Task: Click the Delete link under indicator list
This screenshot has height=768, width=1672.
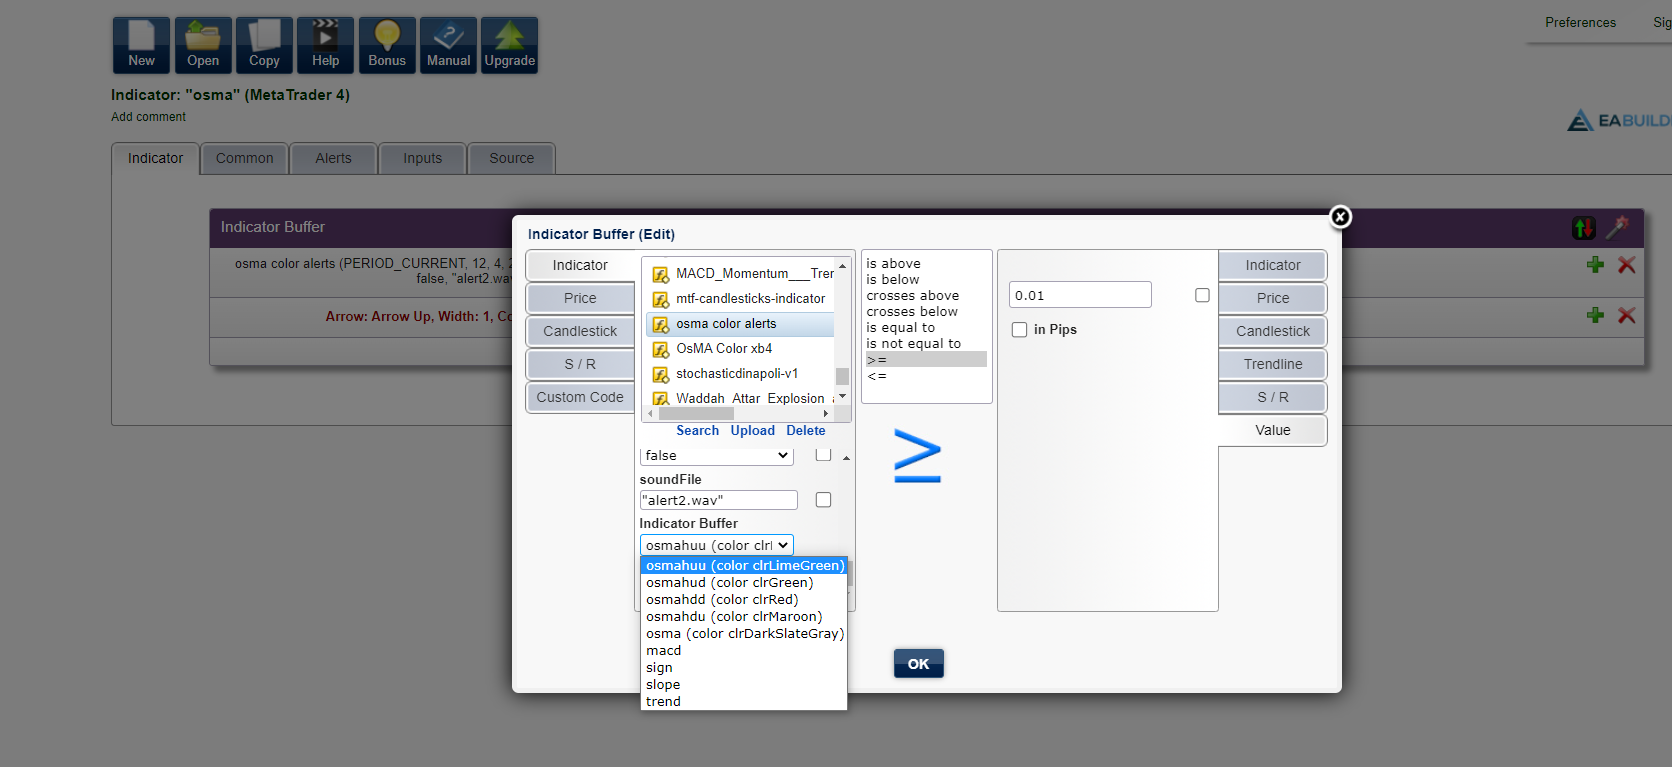Action: (x=805, y=430)
